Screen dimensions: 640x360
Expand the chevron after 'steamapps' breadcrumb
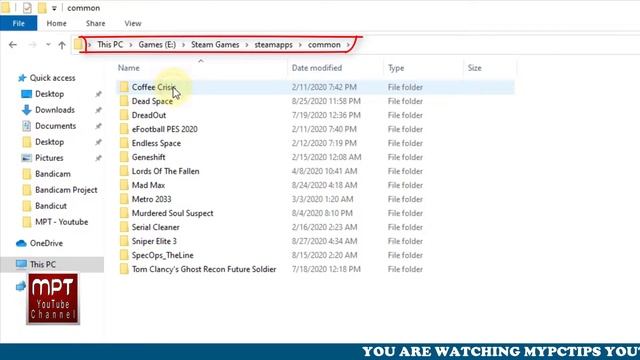point(300,45)
